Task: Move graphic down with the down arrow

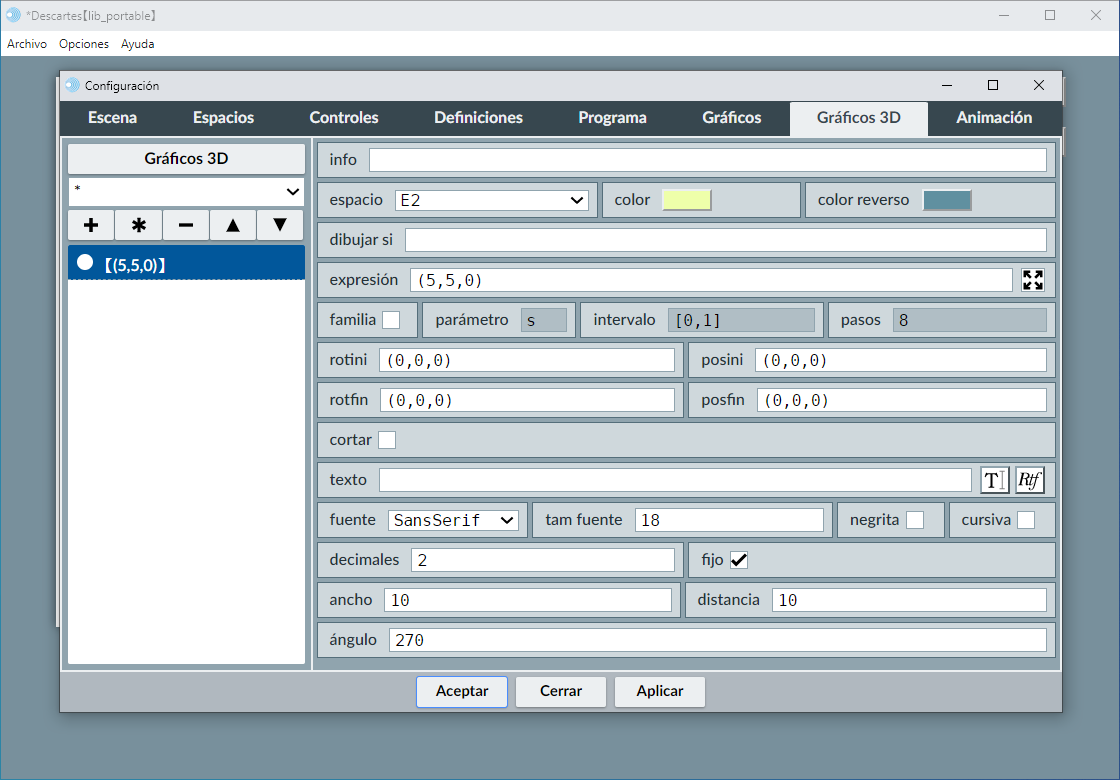Action: click(280, 225)
